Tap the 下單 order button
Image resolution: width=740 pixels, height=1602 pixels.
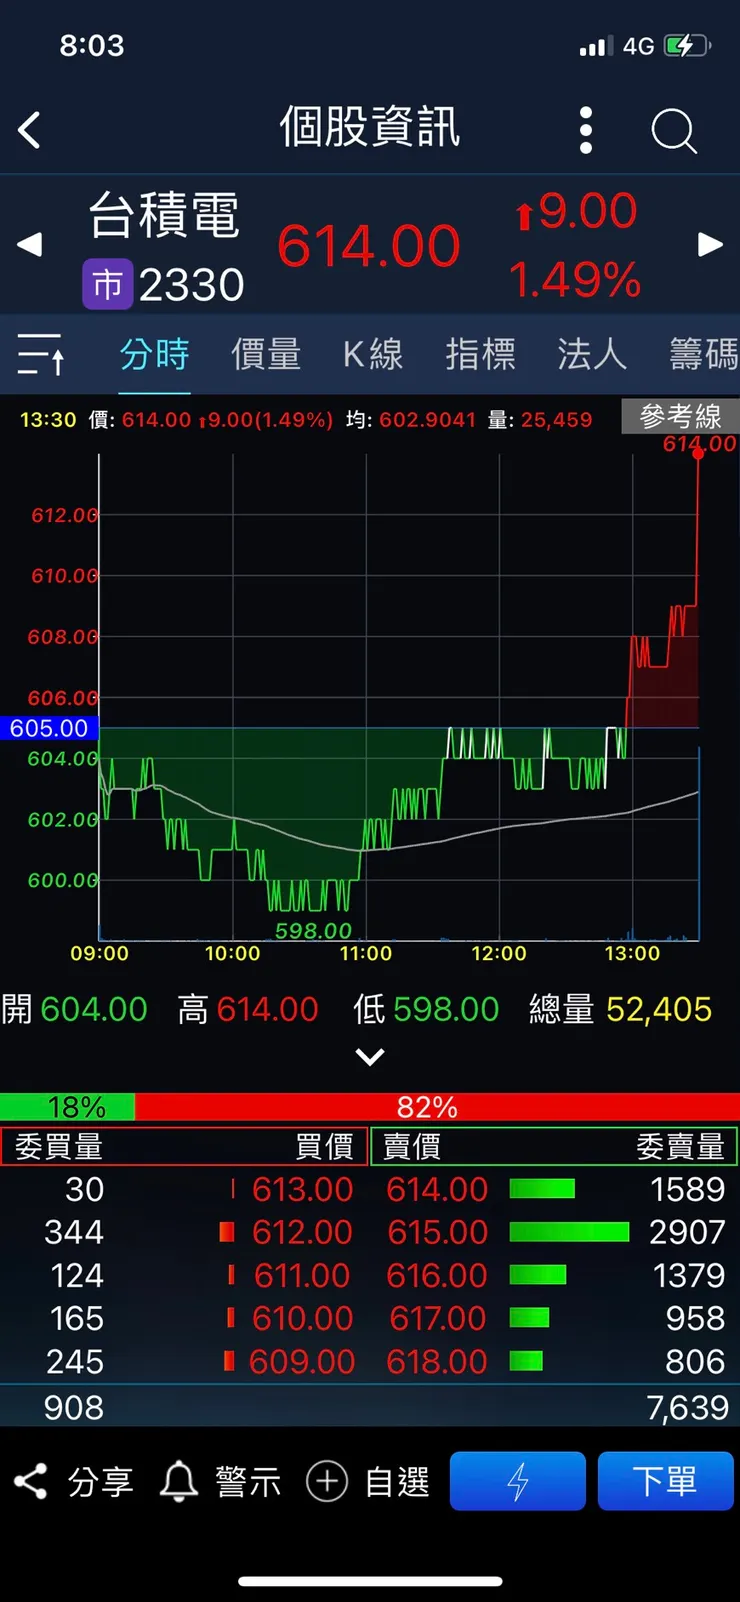click(x=665, y=1481)
